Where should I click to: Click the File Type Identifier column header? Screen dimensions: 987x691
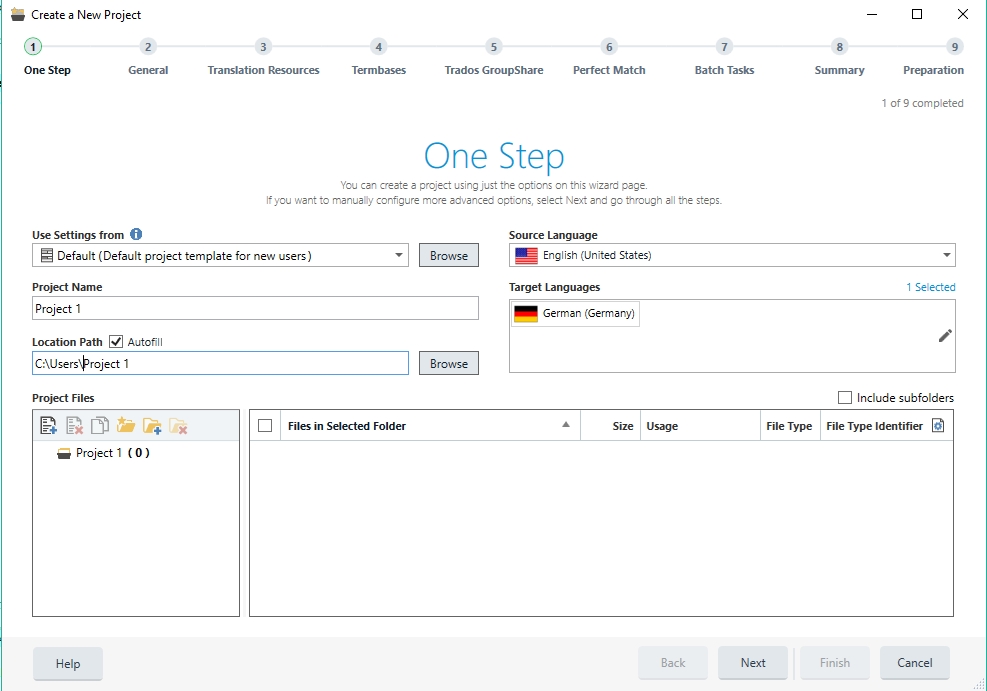pyautogui.click(x=874, y=426)
